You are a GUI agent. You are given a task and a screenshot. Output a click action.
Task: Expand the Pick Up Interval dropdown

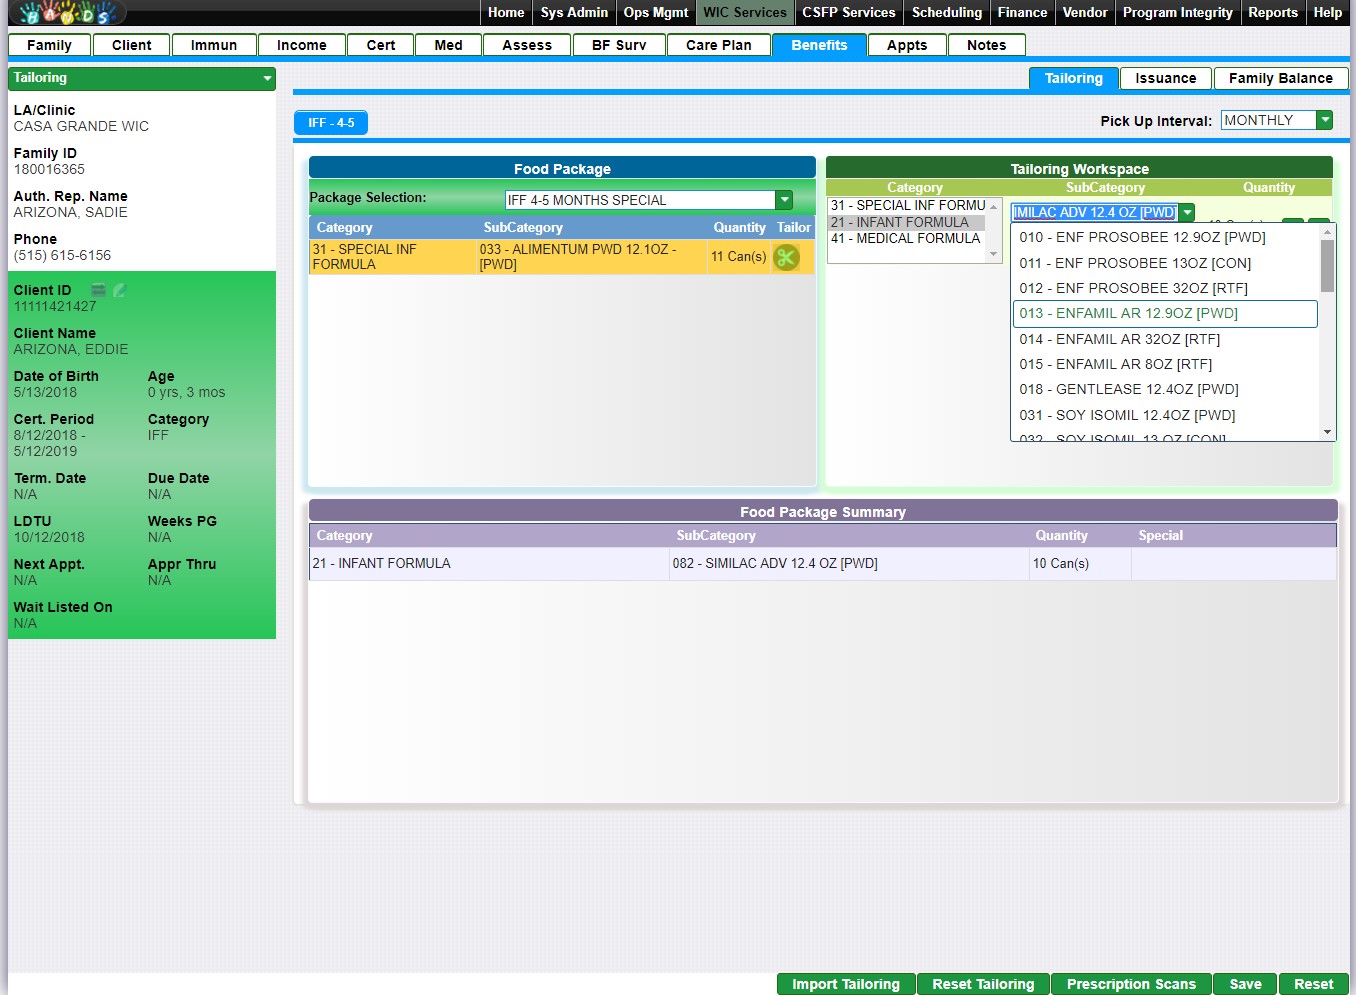point(1325,120)
